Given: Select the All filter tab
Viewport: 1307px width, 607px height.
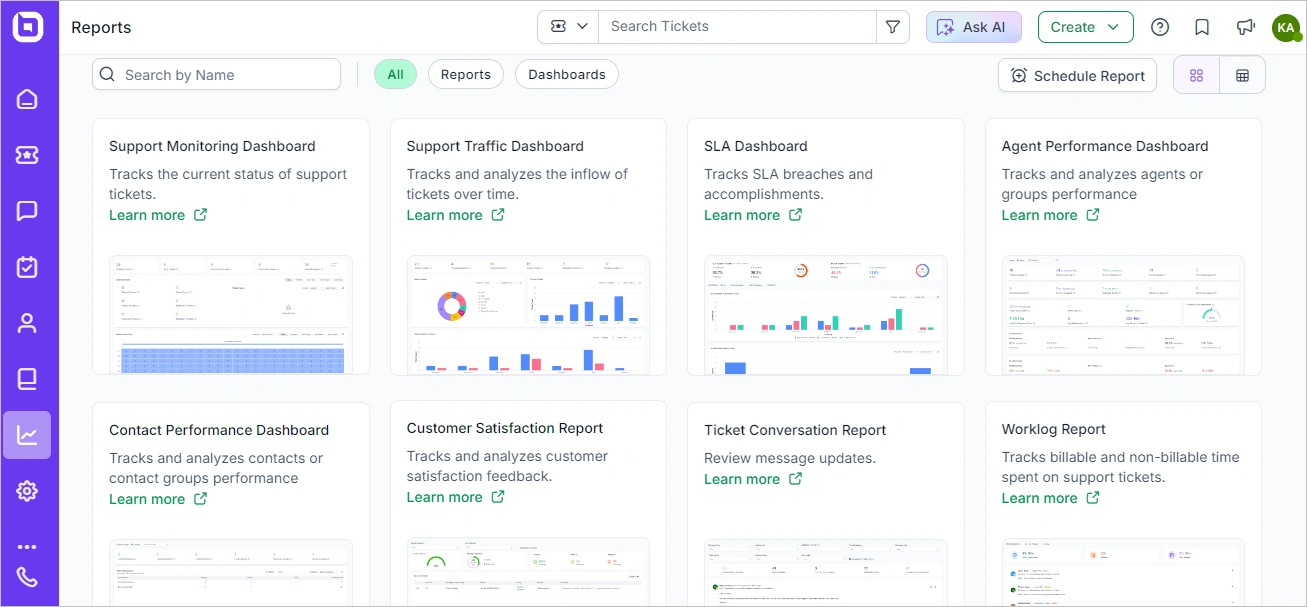Looking at the screenshot, I should tap(395, 74).
